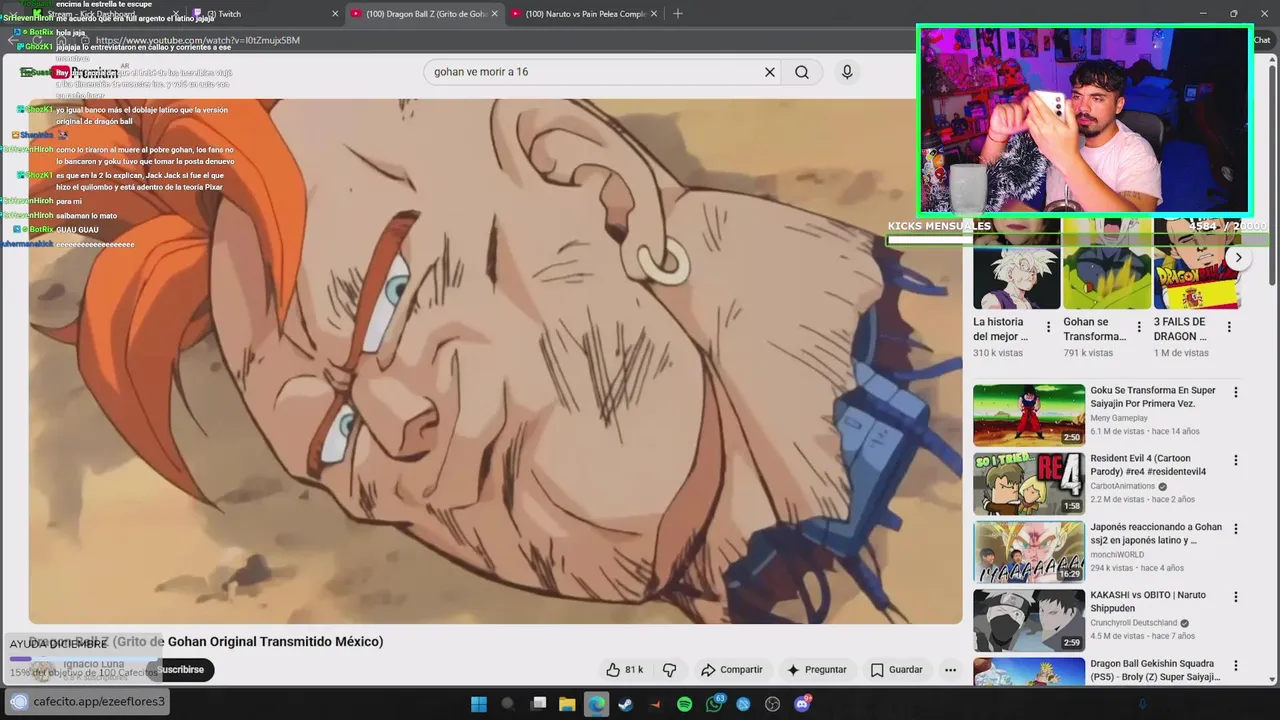Start voice search with the microphone icon
The height and width of the screenshot is (720, 1280).
point(847,72)
